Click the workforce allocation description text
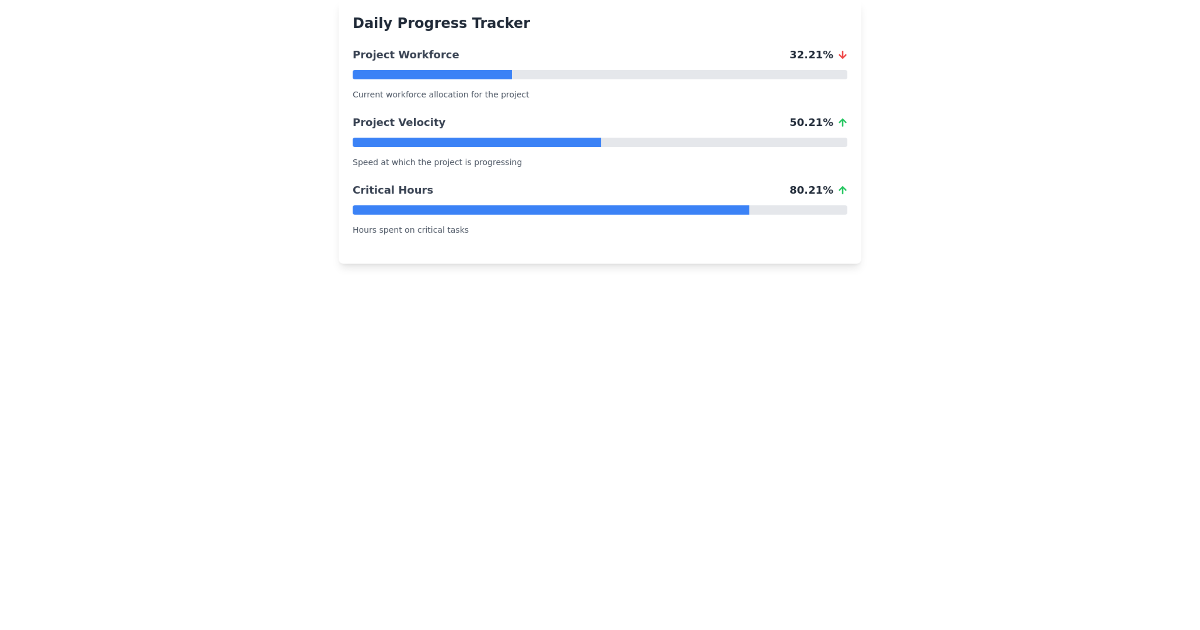1200x630 pixels. (440, 94)
